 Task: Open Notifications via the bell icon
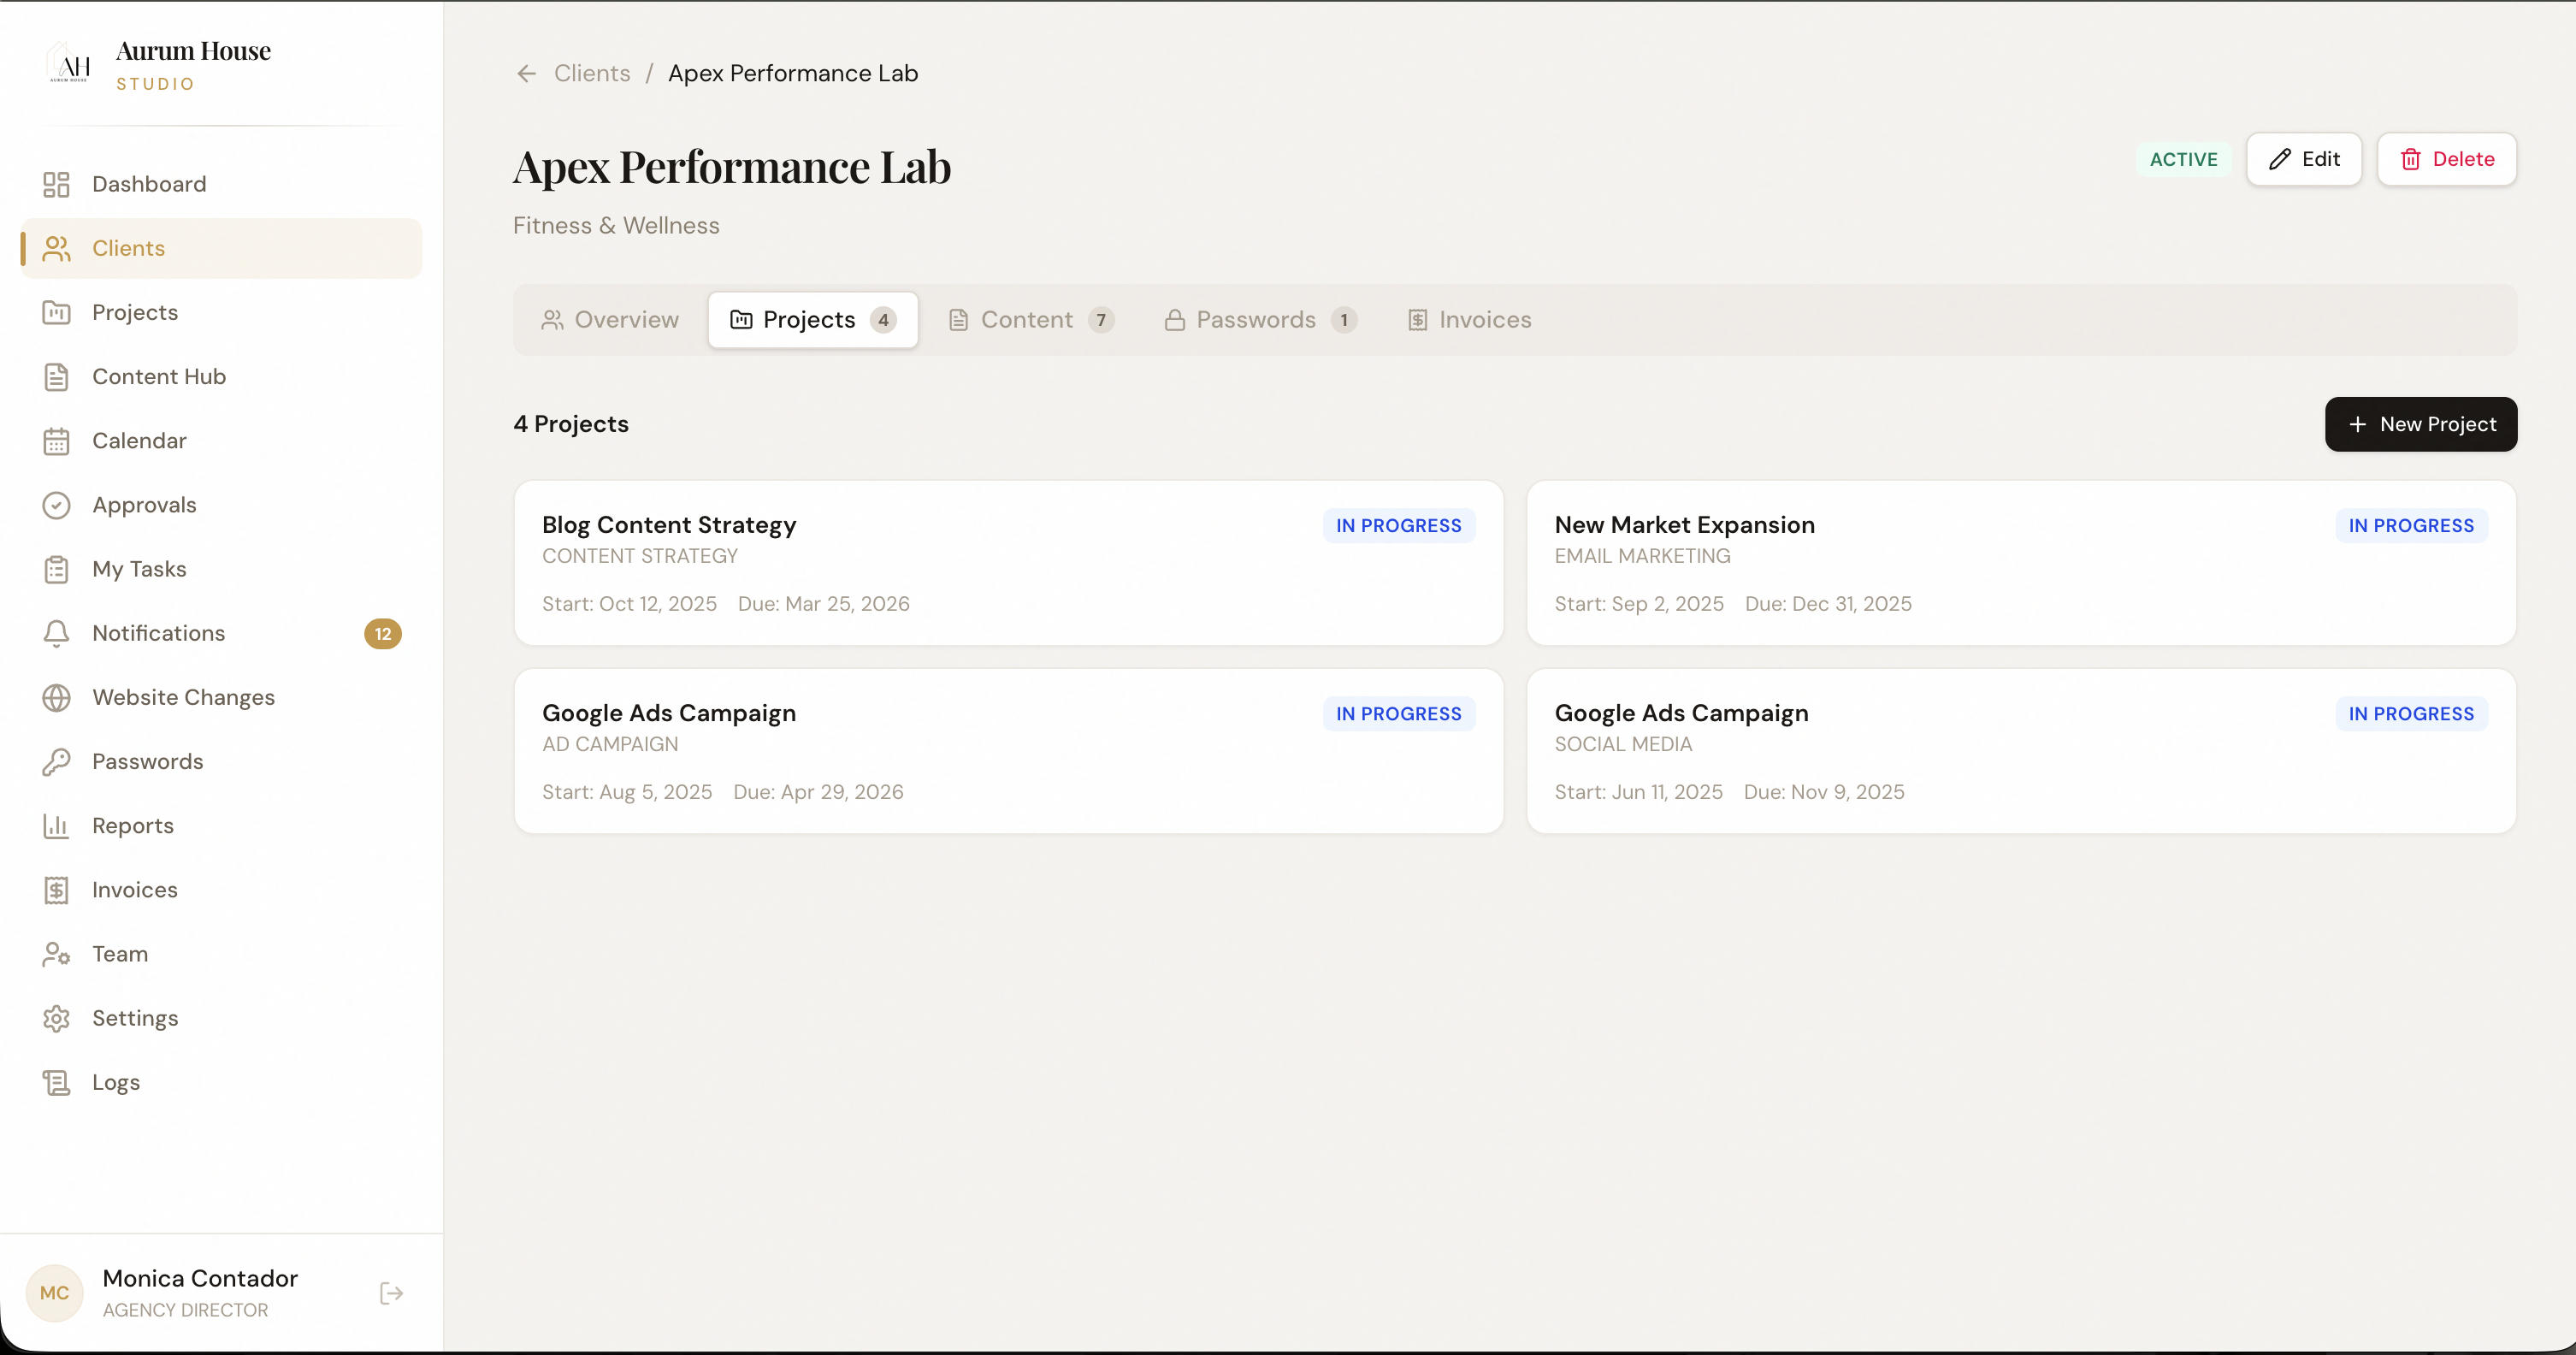point(56,633)
